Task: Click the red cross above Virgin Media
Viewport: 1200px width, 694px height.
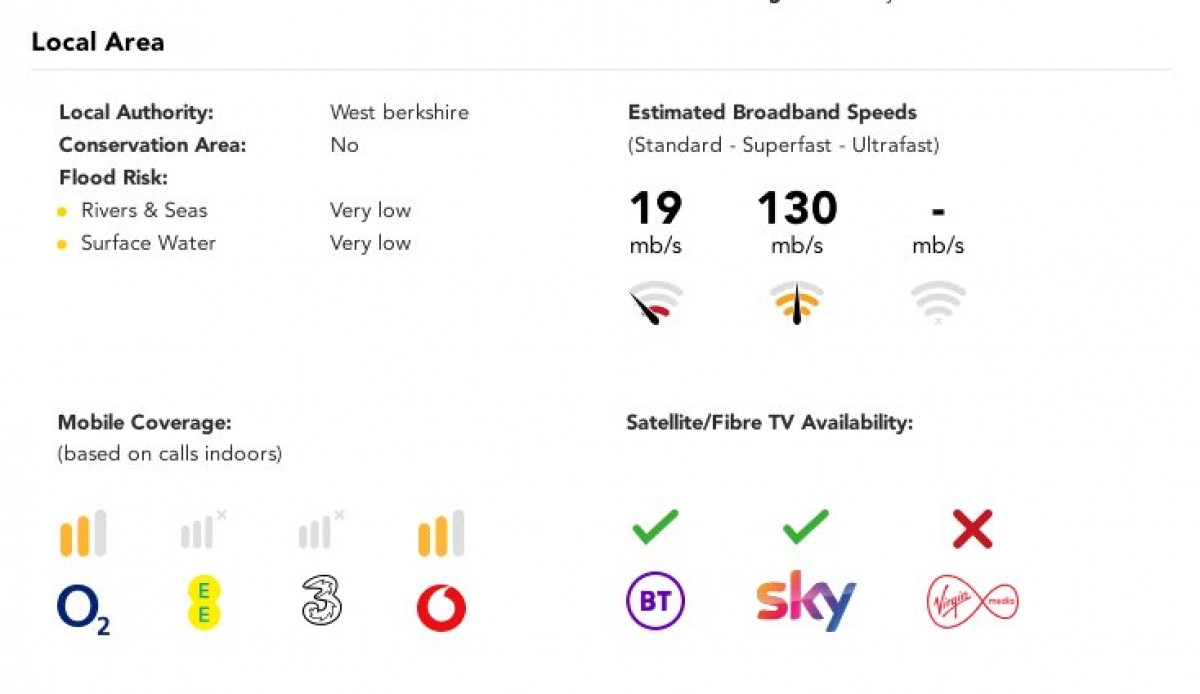Action: click(972, 529)
